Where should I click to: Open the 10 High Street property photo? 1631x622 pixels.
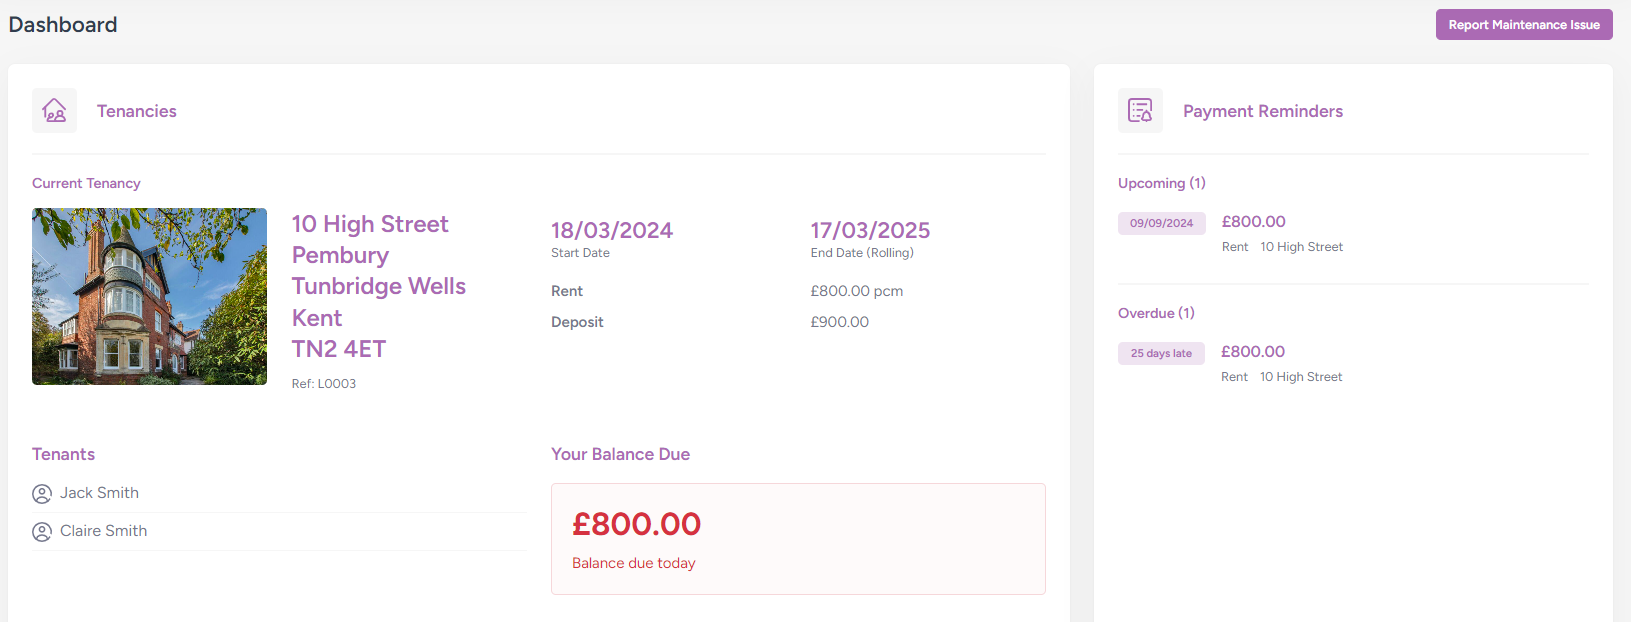[x=149, y=296]
